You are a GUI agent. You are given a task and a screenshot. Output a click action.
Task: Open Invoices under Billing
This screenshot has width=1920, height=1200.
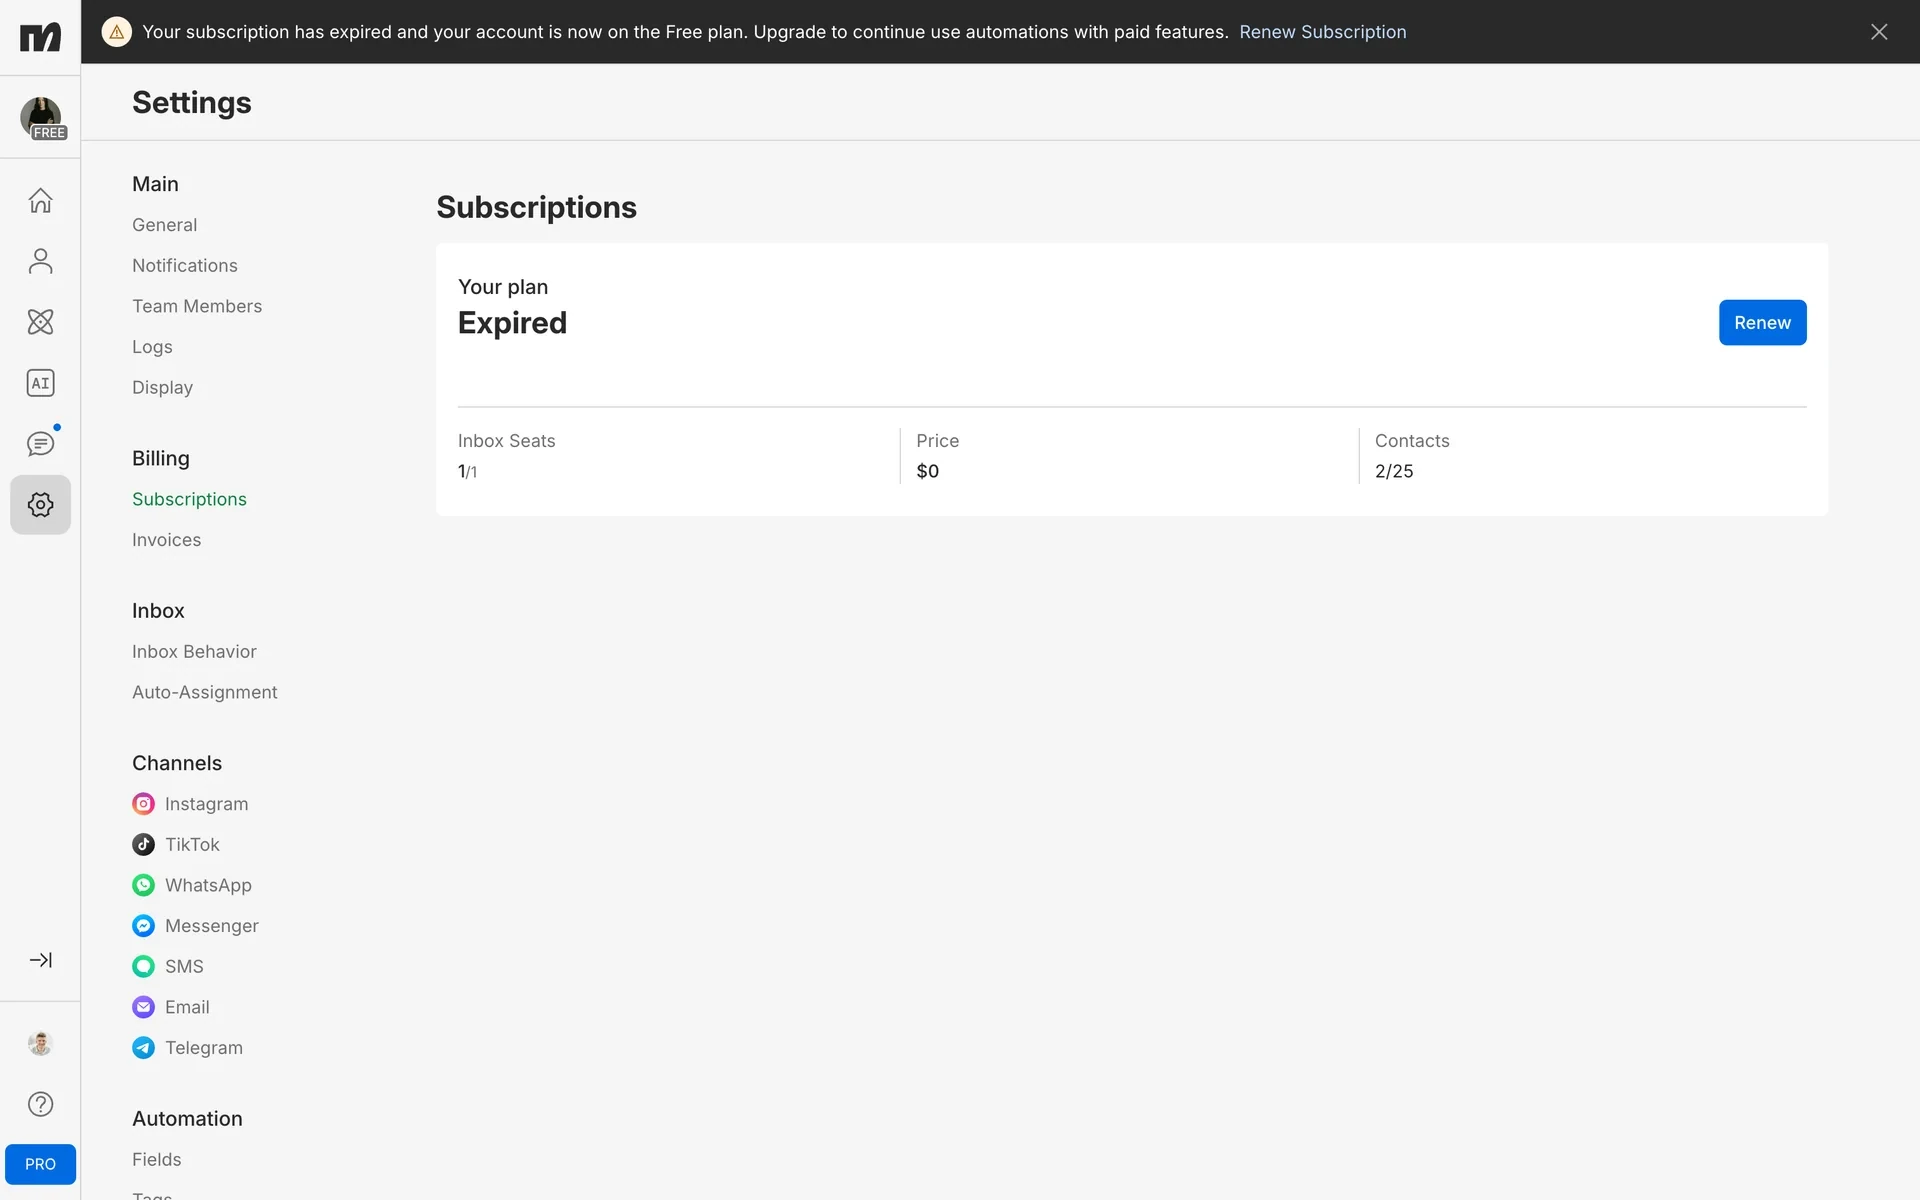coord(166,540)
